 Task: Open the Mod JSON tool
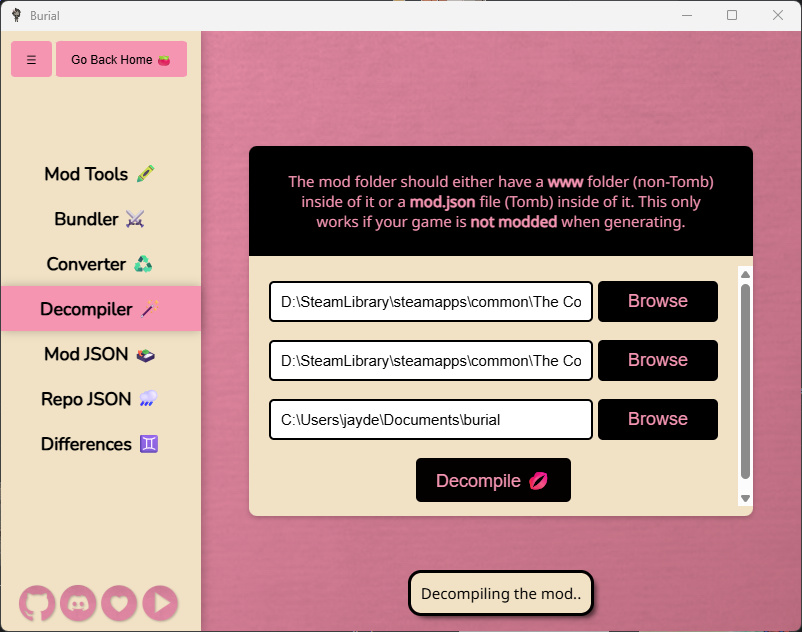tap(100, 354)
